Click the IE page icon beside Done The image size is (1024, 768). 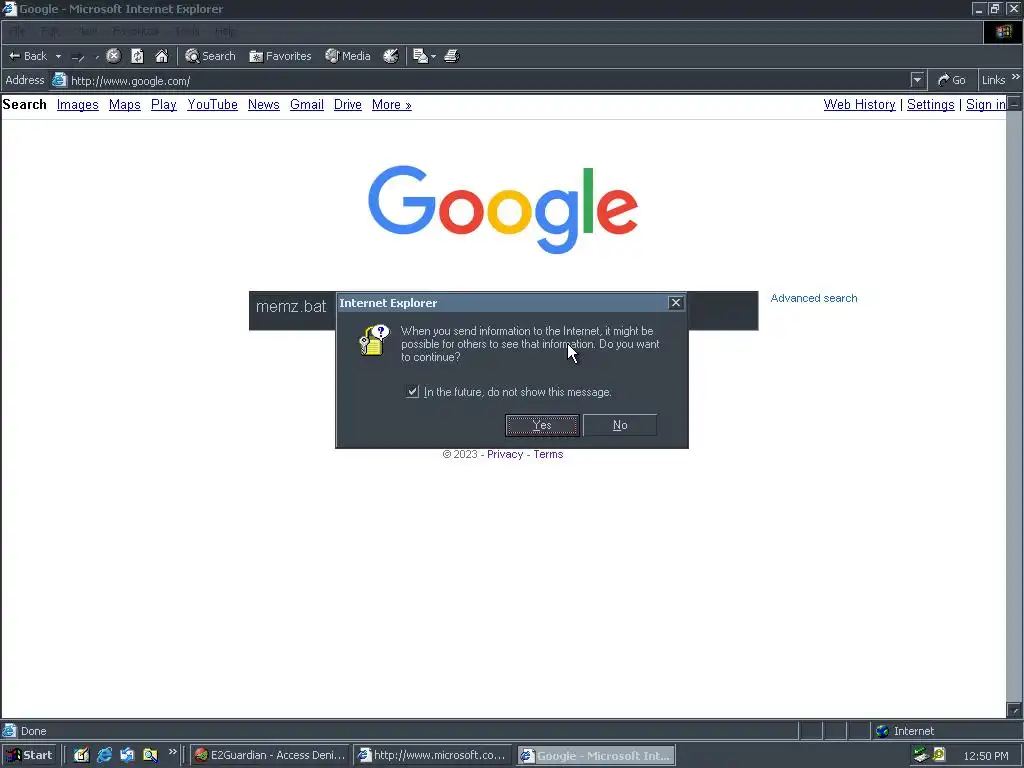(9, 731)
